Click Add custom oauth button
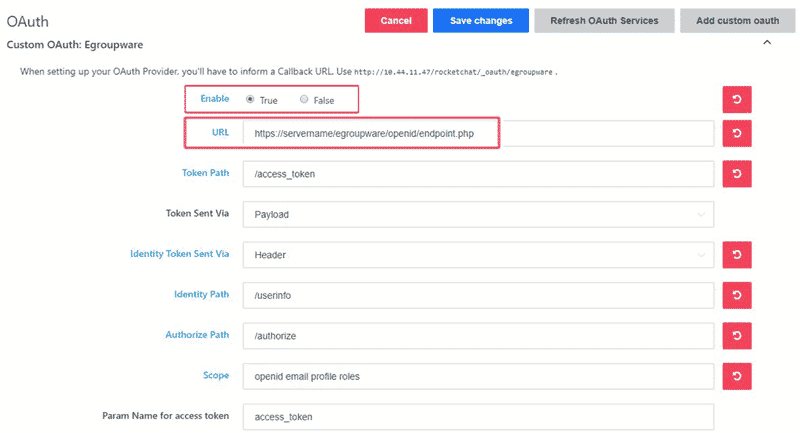This screenshot has width=800, height=433. (x=737, y=20)
